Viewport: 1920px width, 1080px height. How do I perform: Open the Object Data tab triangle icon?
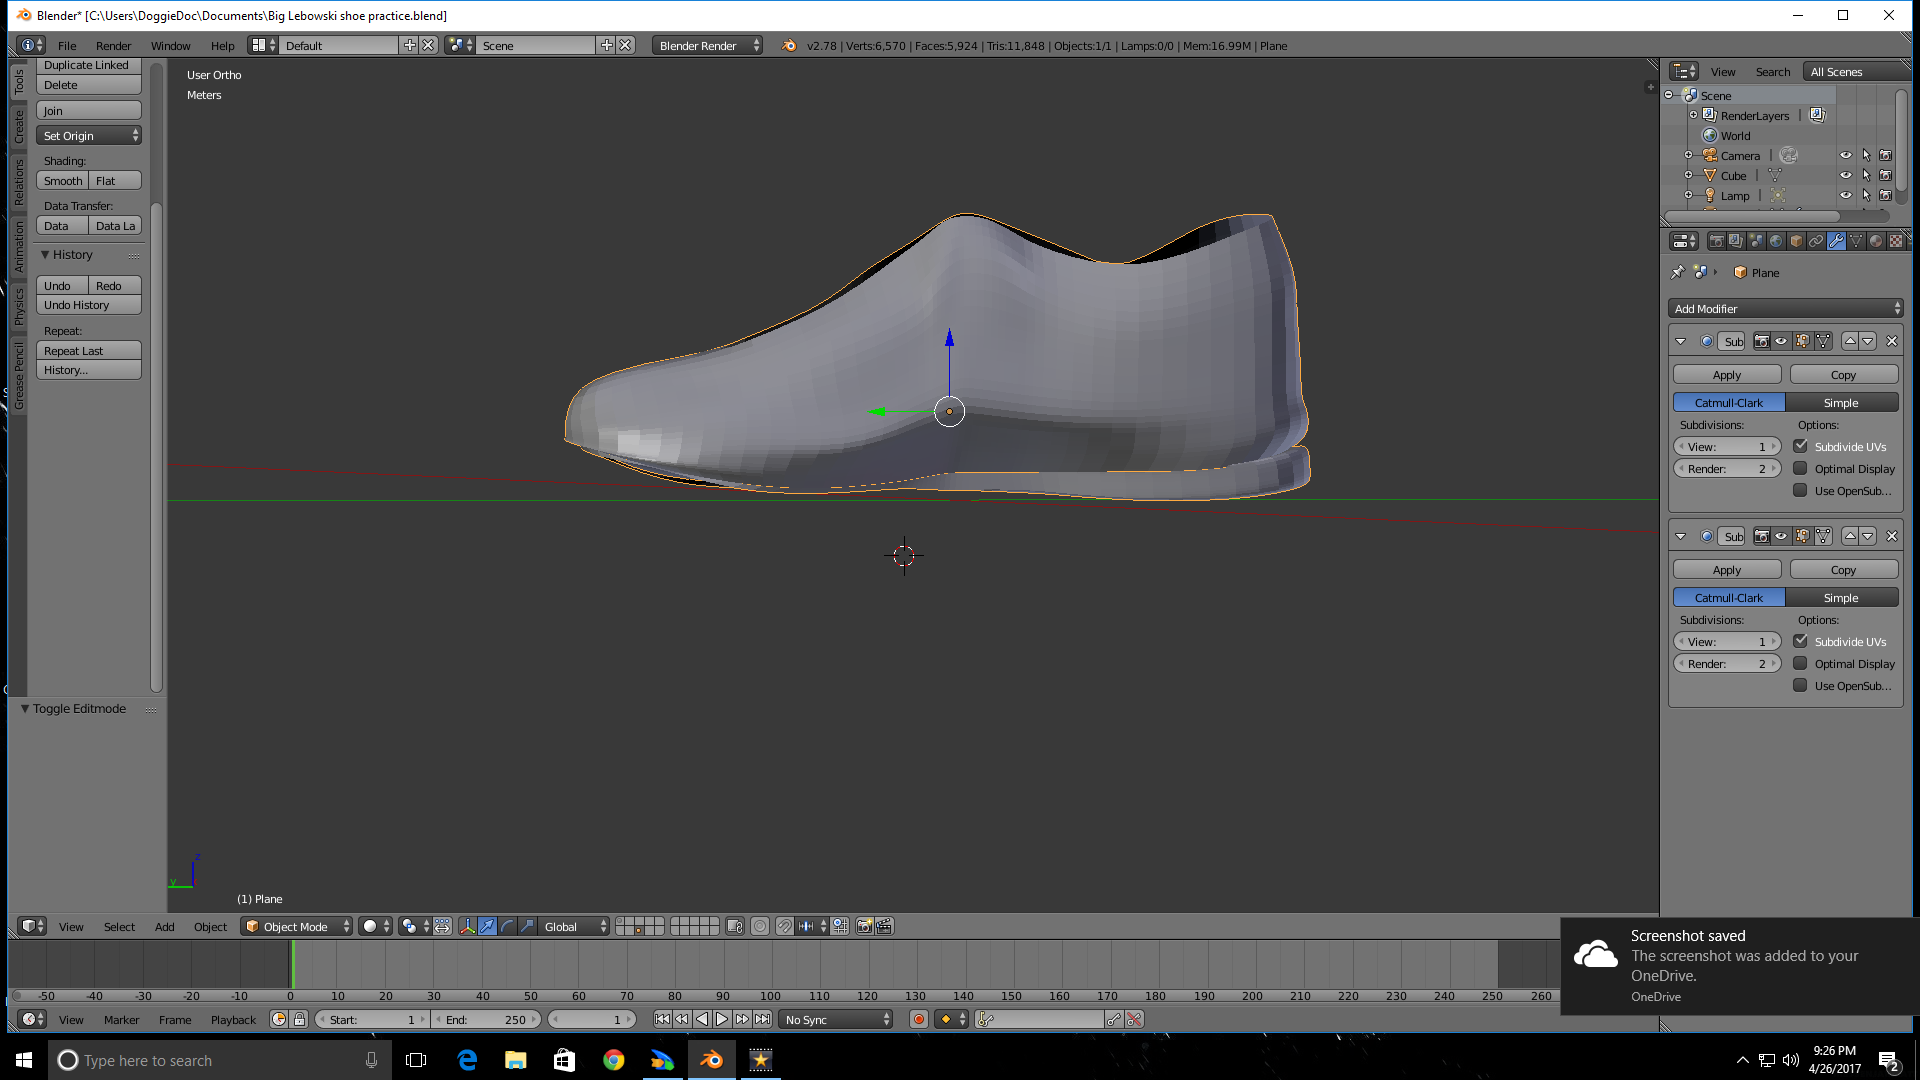click(1856, 241)
